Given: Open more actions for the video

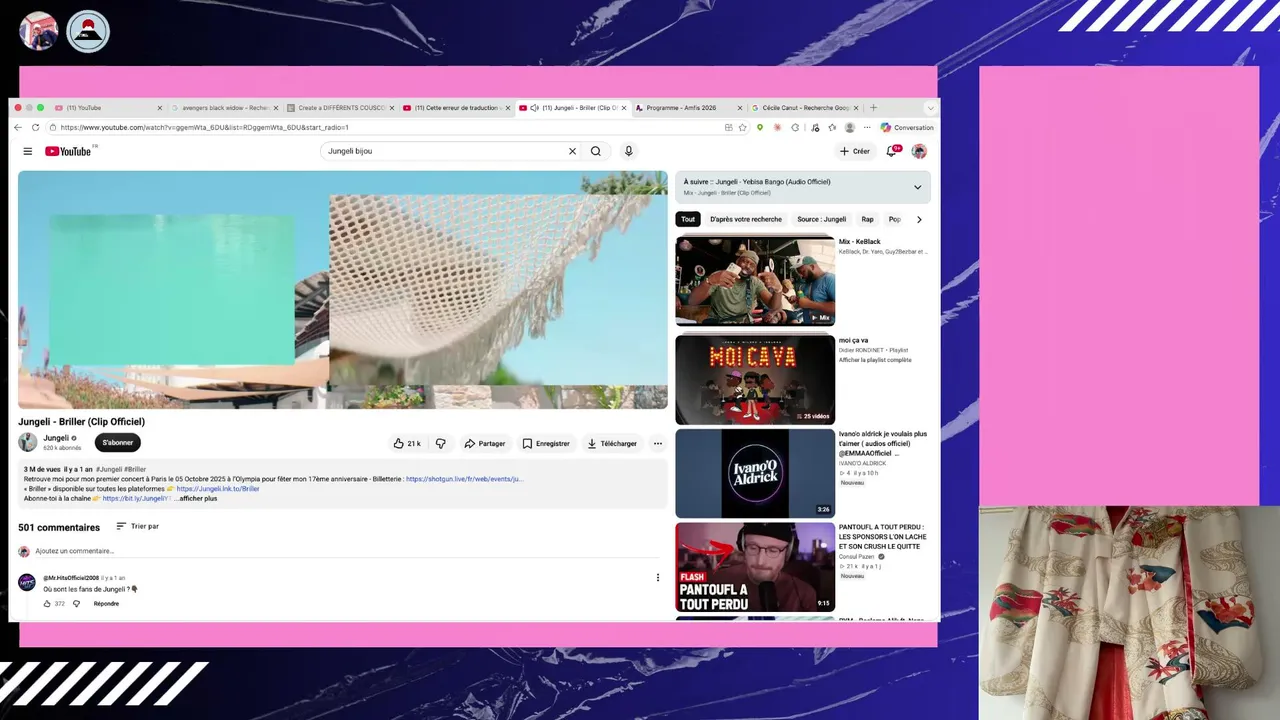Looking at the screenshot, I should pos(657,443).
